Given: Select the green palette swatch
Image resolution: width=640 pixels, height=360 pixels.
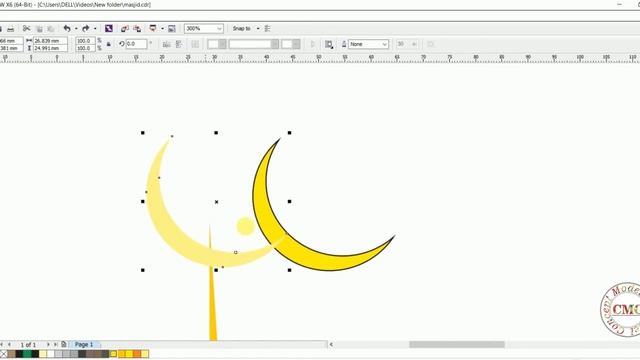Looking at the screenshot, I should pos(27,353).
